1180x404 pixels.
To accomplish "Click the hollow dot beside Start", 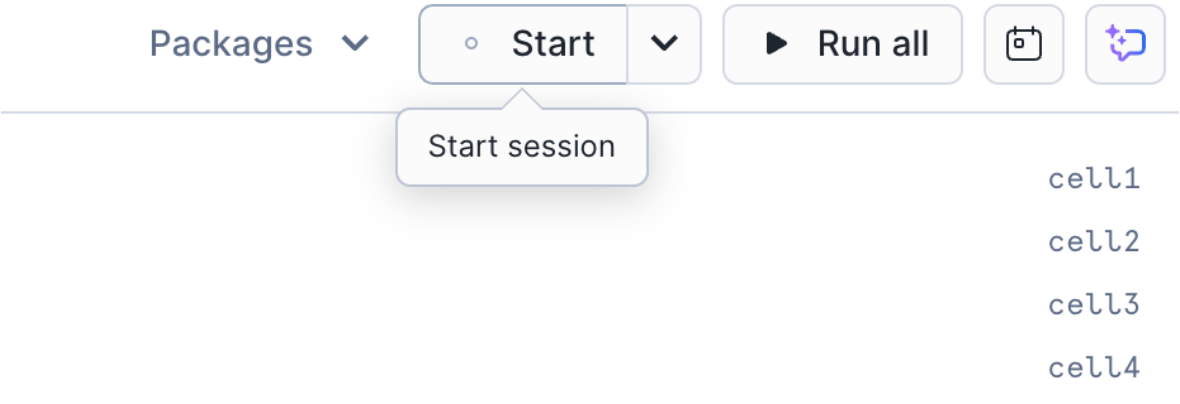I will (x=472, y=44).
